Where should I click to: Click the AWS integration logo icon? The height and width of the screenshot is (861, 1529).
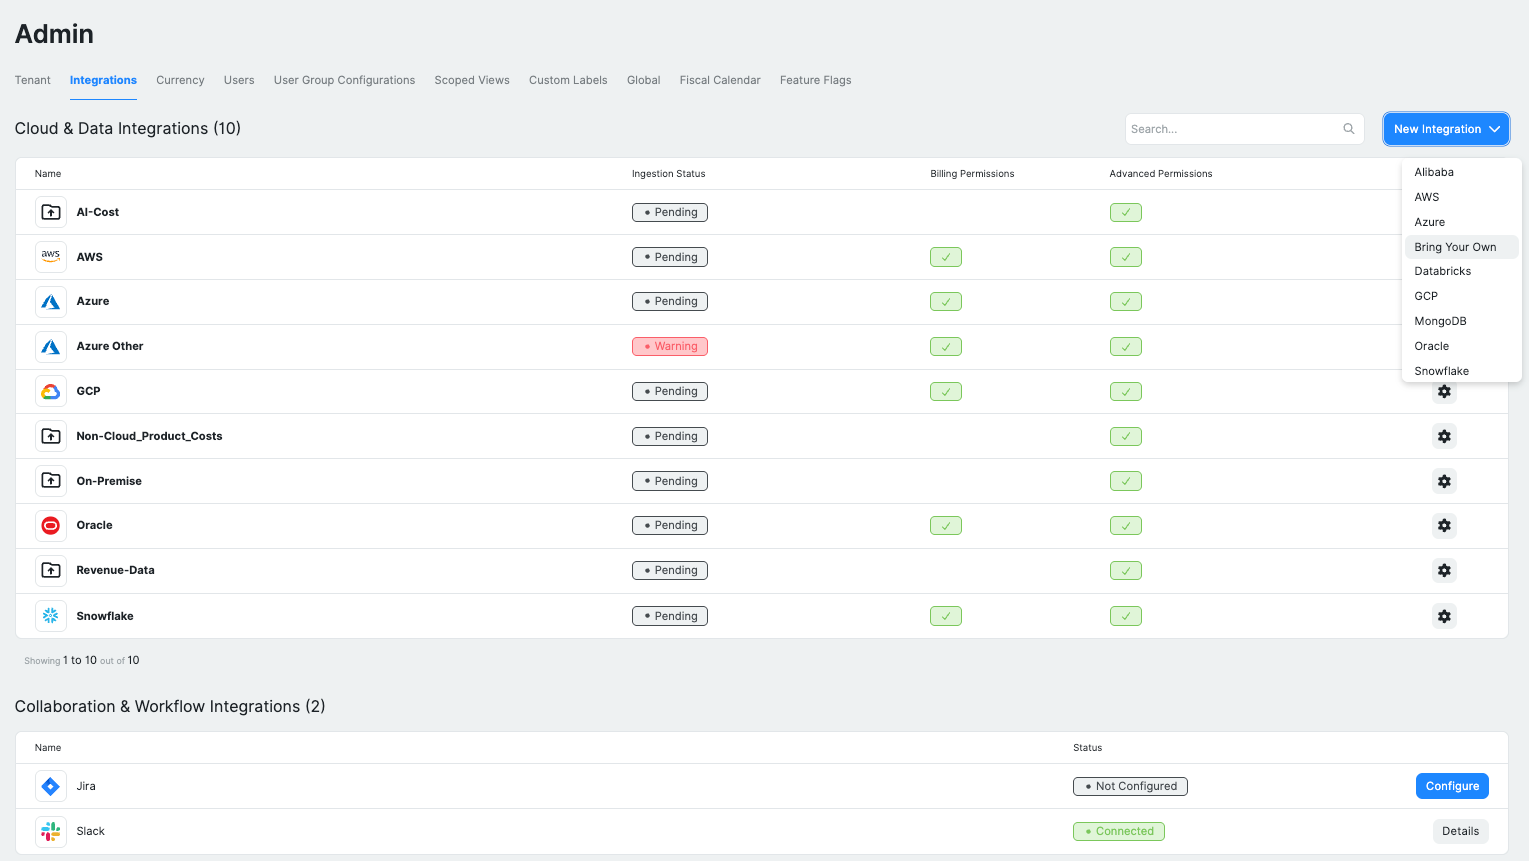[51, 256]
